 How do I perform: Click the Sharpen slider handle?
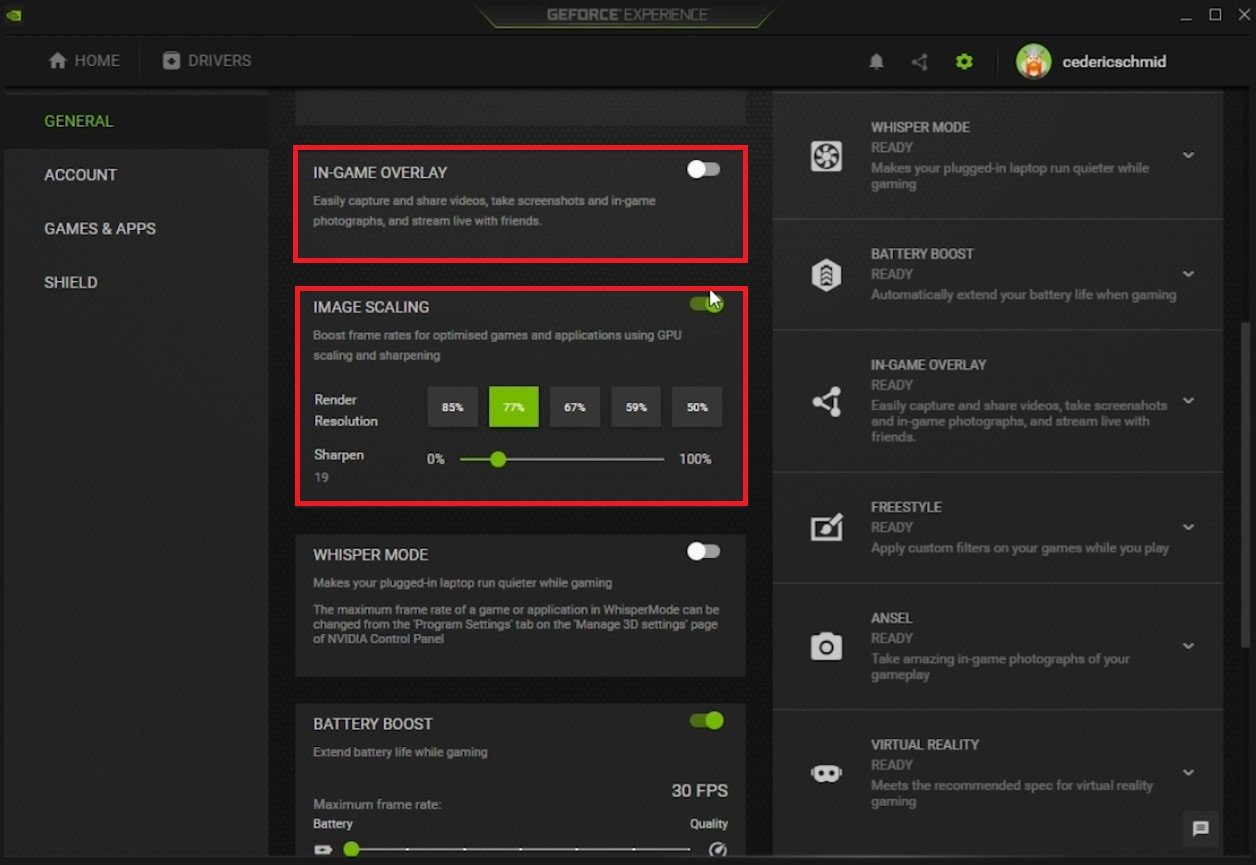point(498,459)
